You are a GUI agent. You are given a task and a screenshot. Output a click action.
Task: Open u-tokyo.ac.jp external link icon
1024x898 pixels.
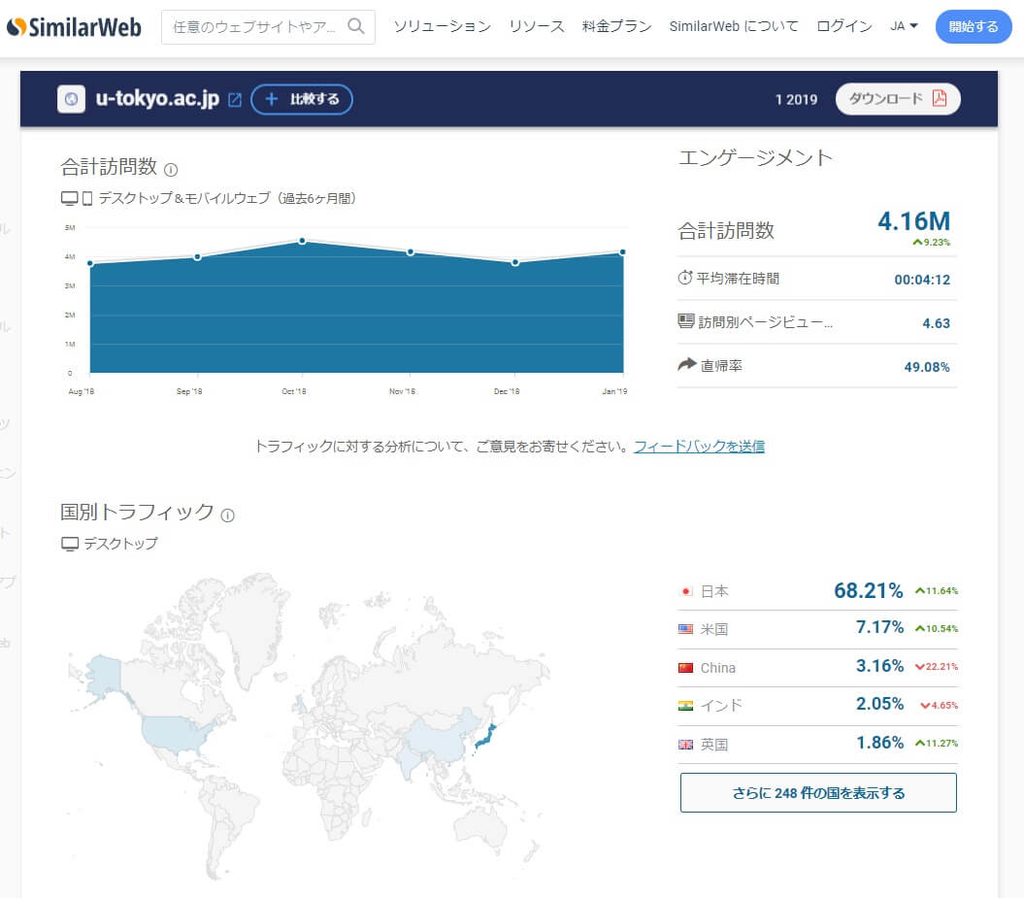click(x=234, y=100)
